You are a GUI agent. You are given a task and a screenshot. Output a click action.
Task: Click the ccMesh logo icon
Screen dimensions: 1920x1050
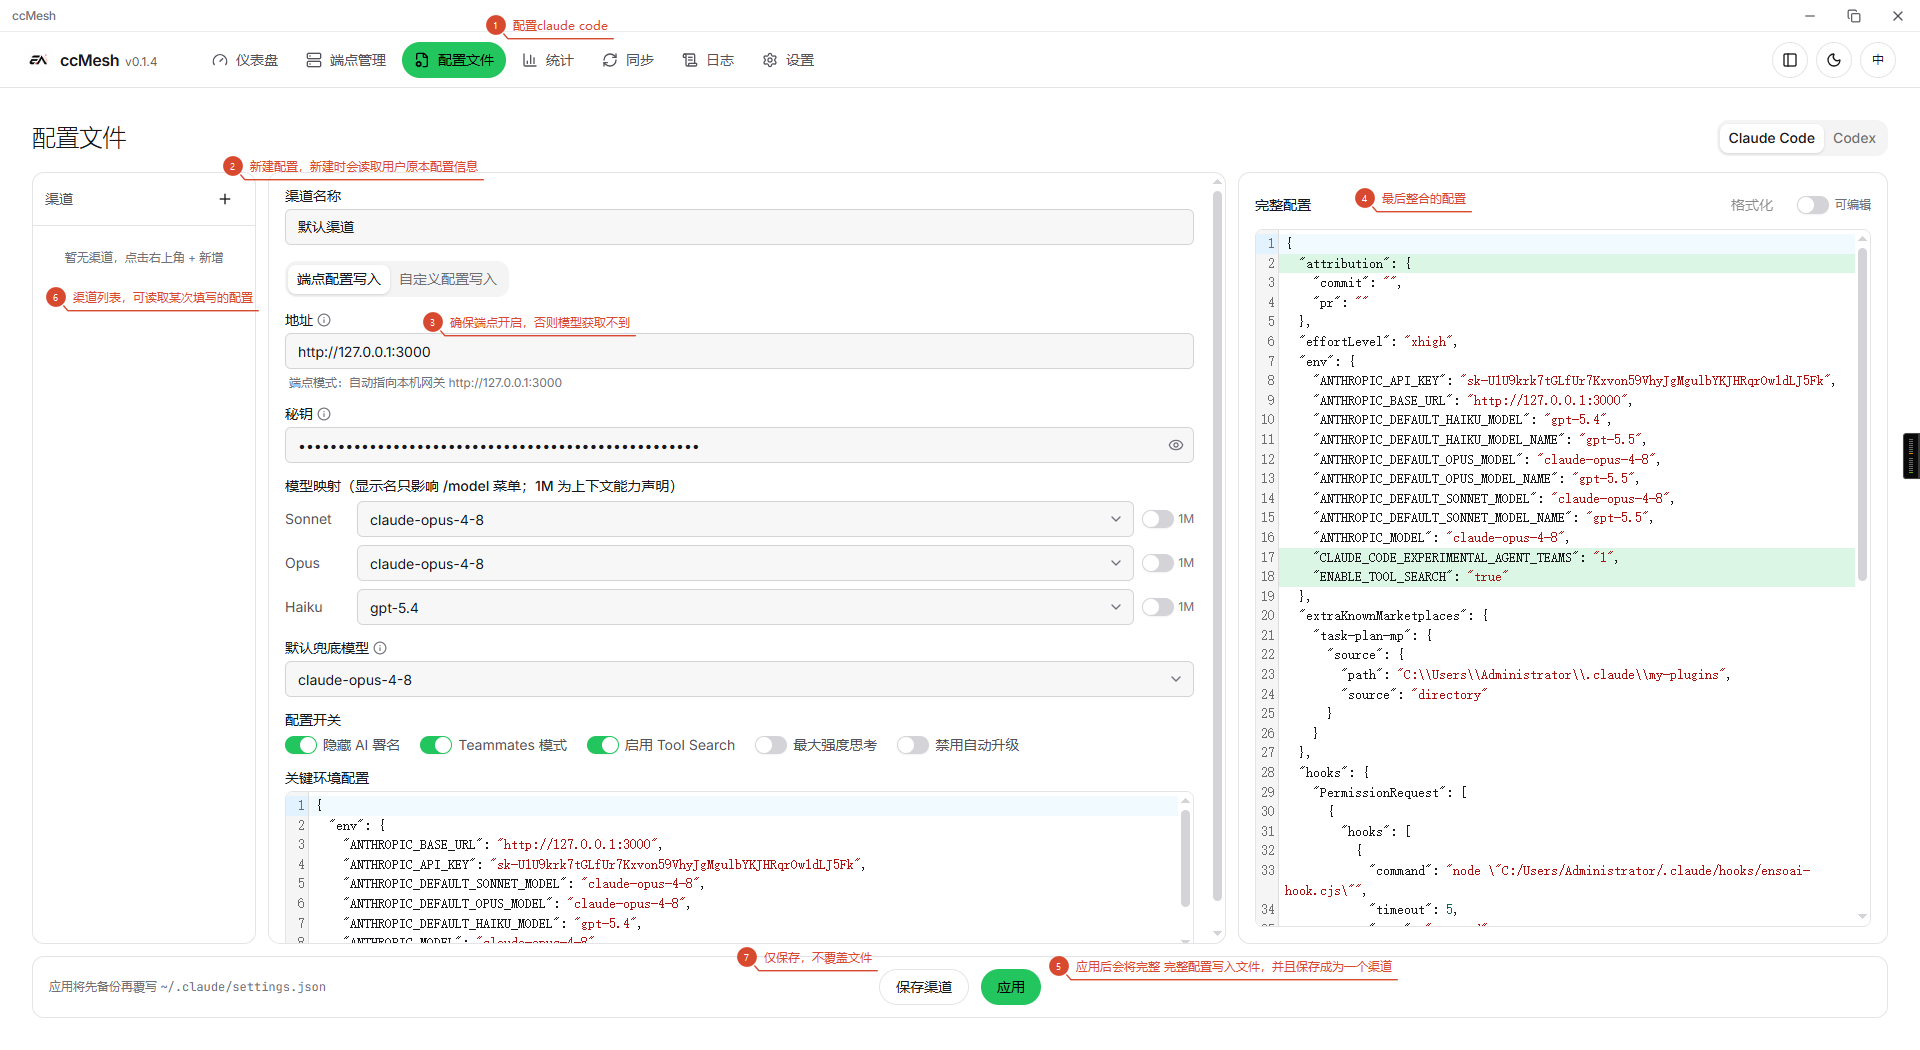click(x=39, y=60)
